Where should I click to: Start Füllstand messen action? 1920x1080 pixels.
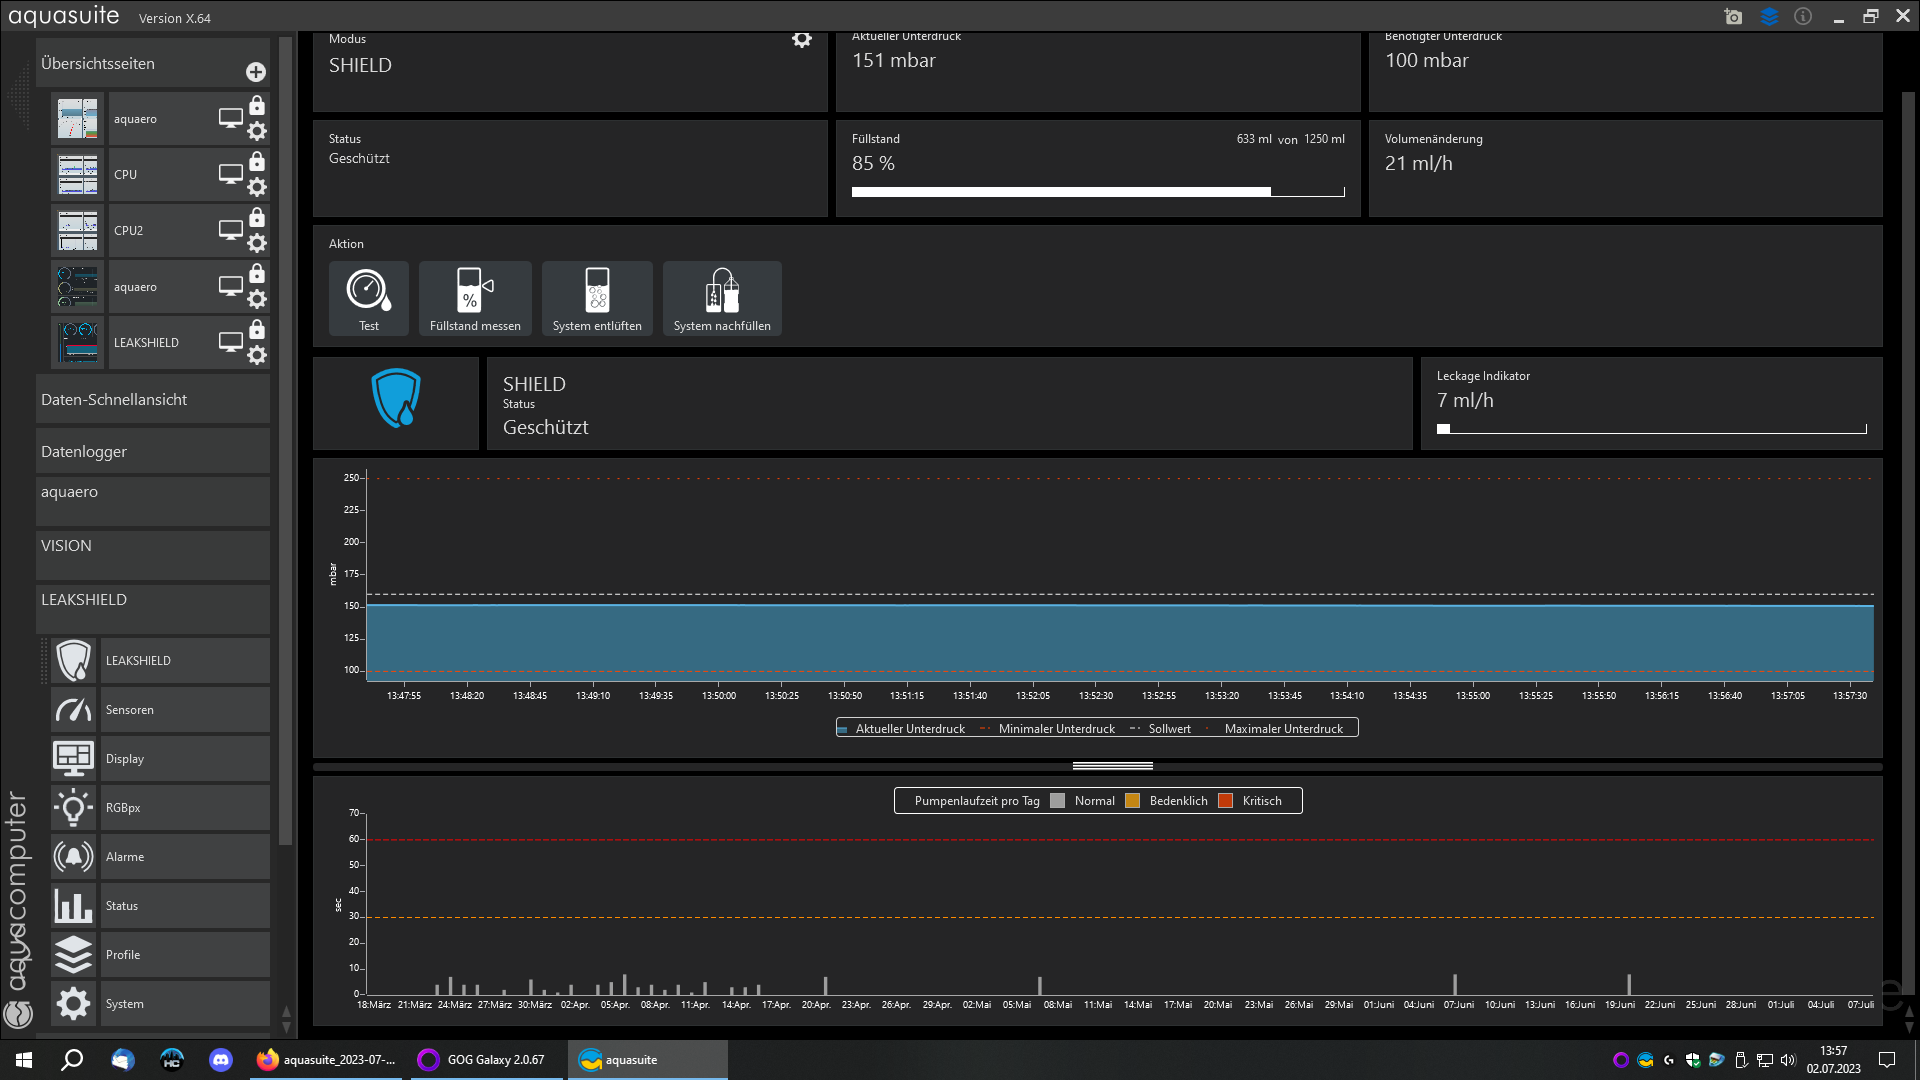475,297
